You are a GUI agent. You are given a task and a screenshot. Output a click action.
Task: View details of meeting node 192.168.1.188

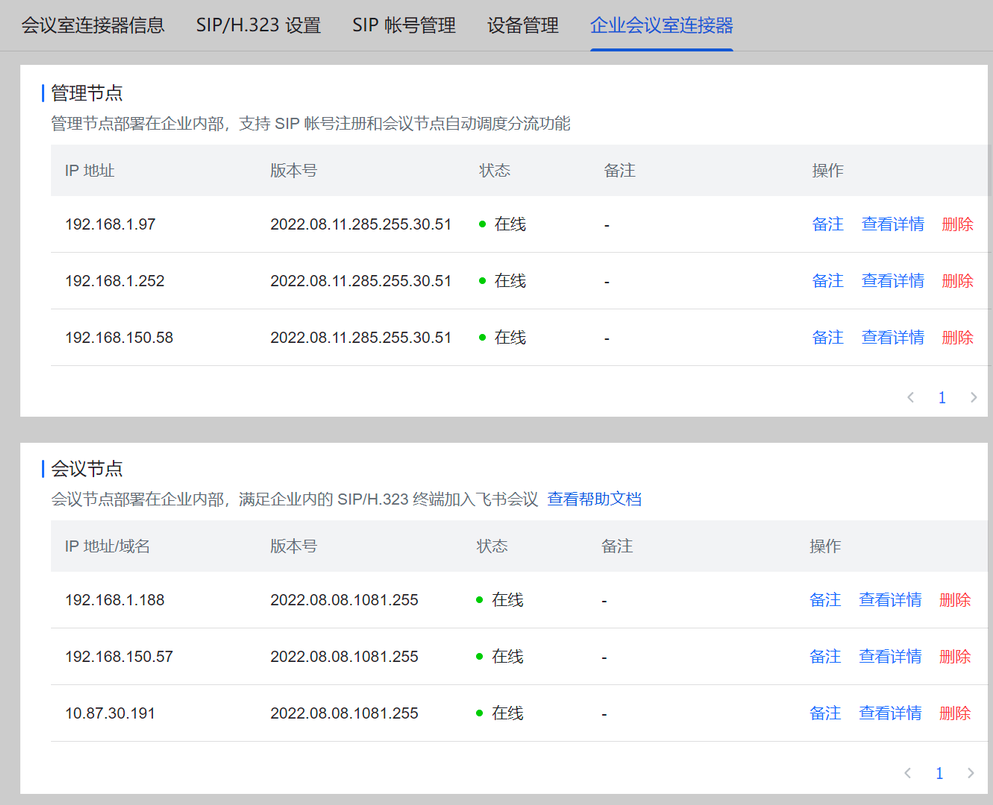click(x=890, y=600)
